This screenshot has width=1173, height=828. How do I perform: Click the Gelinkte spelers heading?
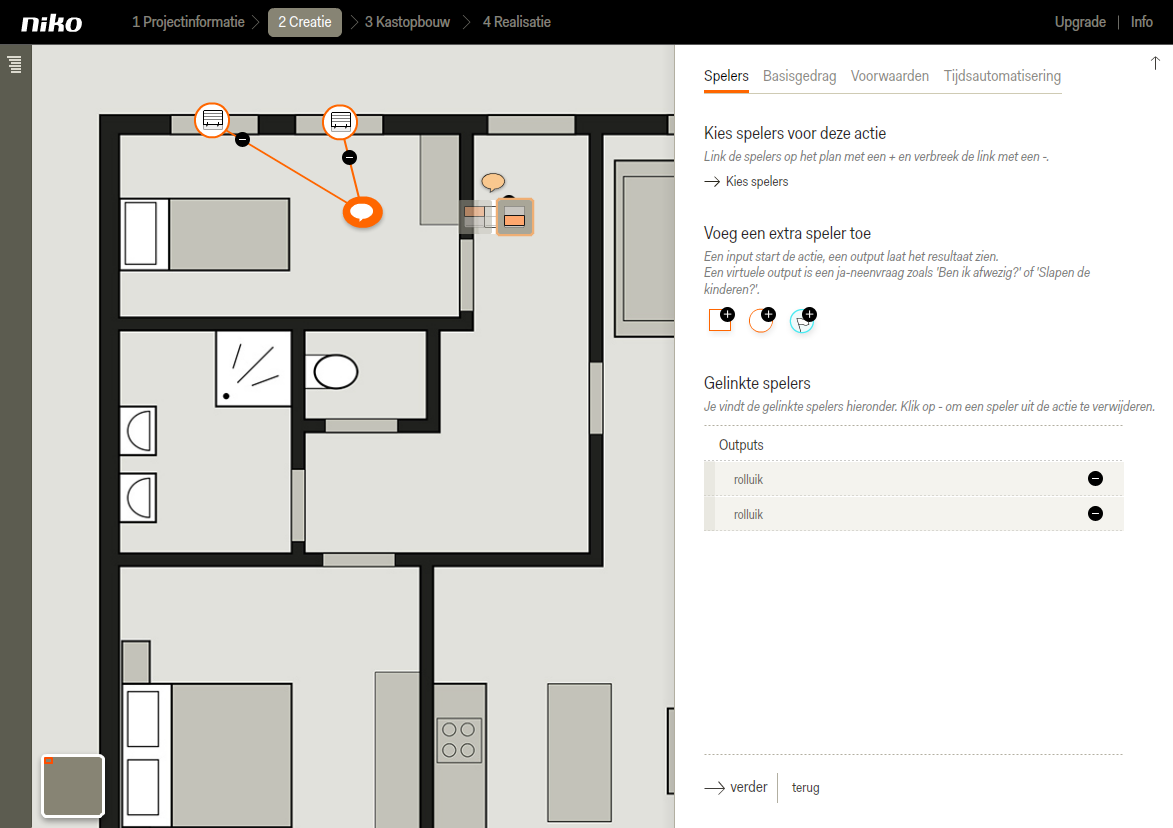point(757,384)
